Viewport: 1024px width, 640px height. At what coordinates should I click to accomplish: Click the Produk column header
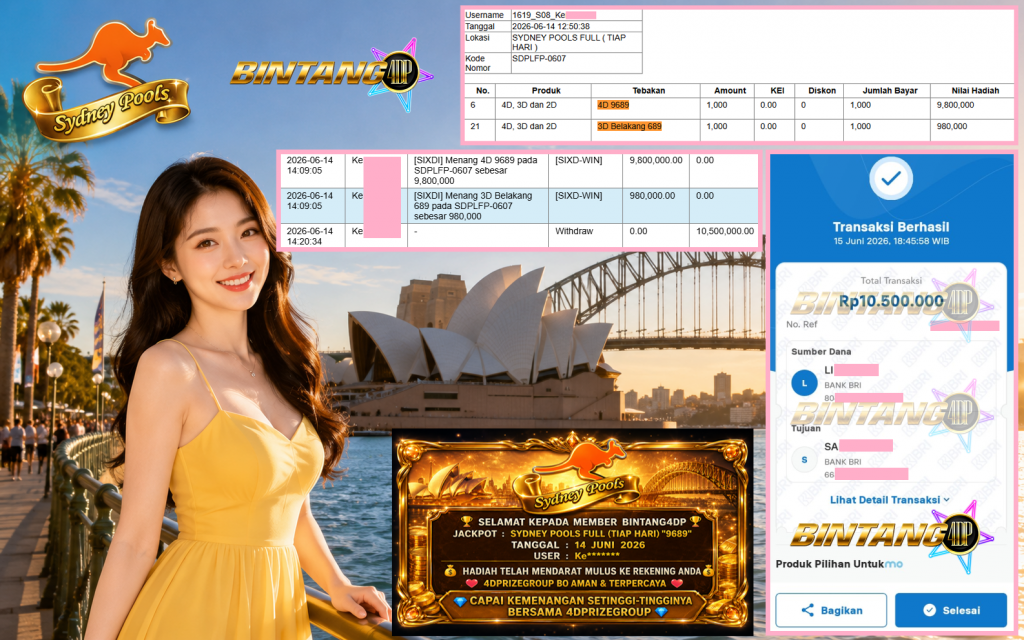coord(546,91)
